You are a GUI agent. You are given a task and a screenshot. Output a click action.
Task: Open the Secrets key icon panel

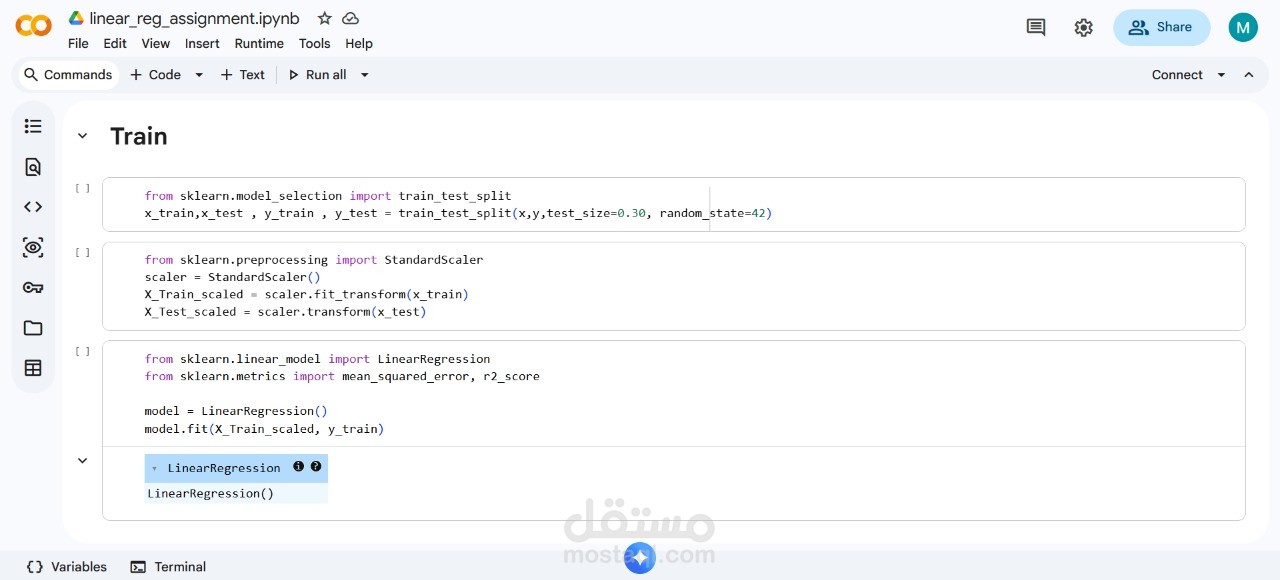pyautogui.click(x=33, y=288)
